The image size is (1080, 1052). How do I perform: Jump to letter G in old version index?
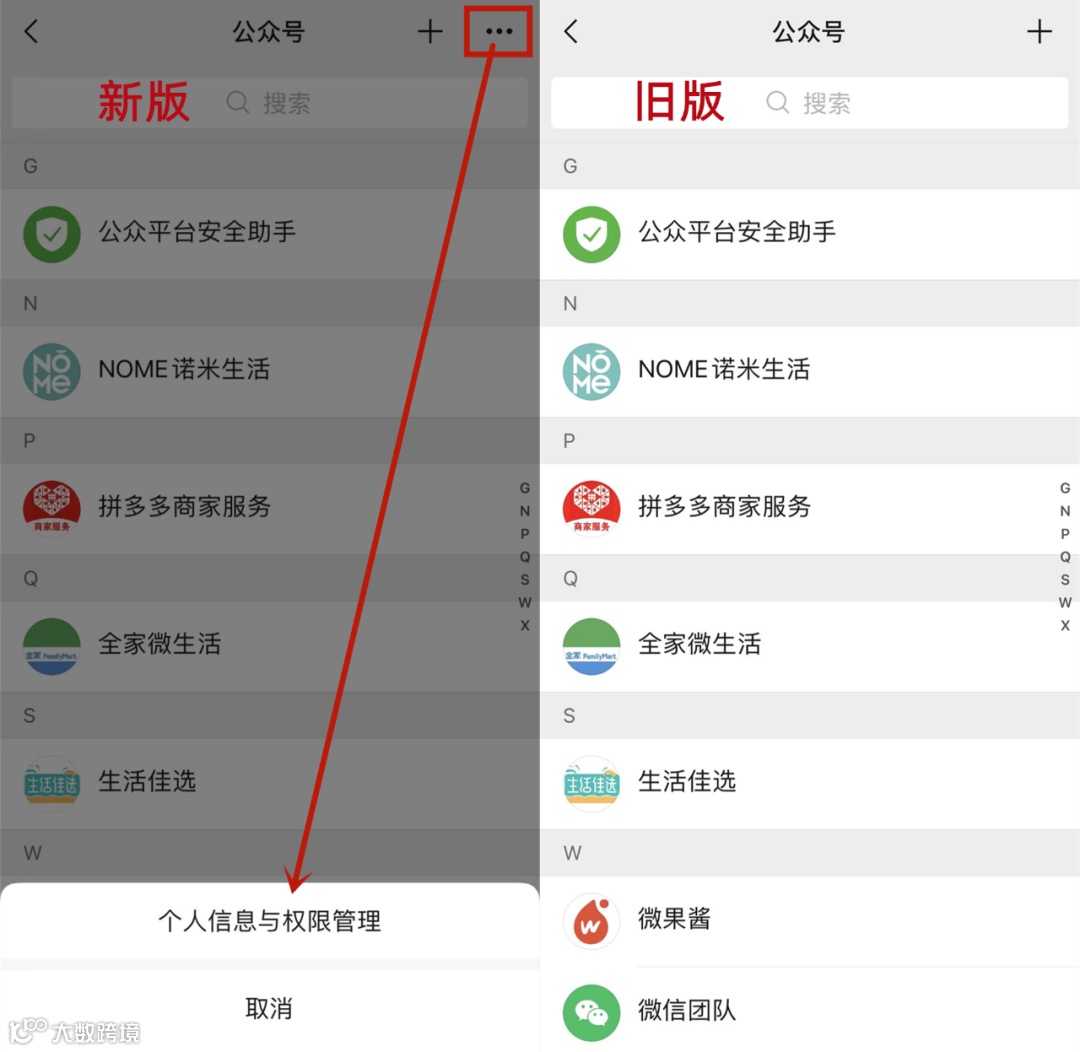(1065, 488)
